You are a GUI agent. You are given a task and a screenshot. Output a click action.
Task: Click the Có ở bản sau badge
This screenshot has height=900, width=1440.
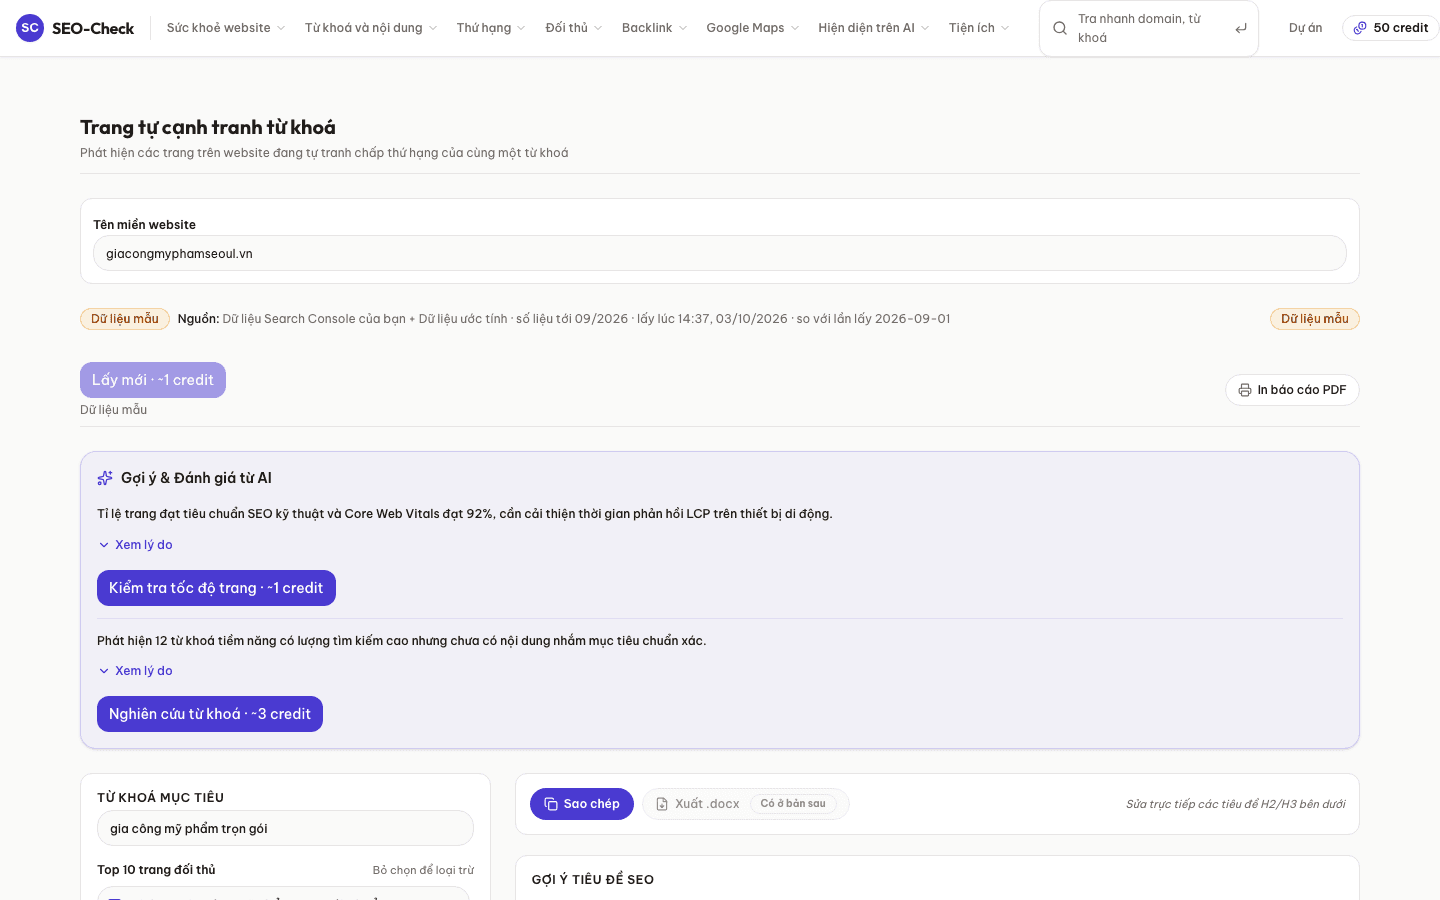793,804
